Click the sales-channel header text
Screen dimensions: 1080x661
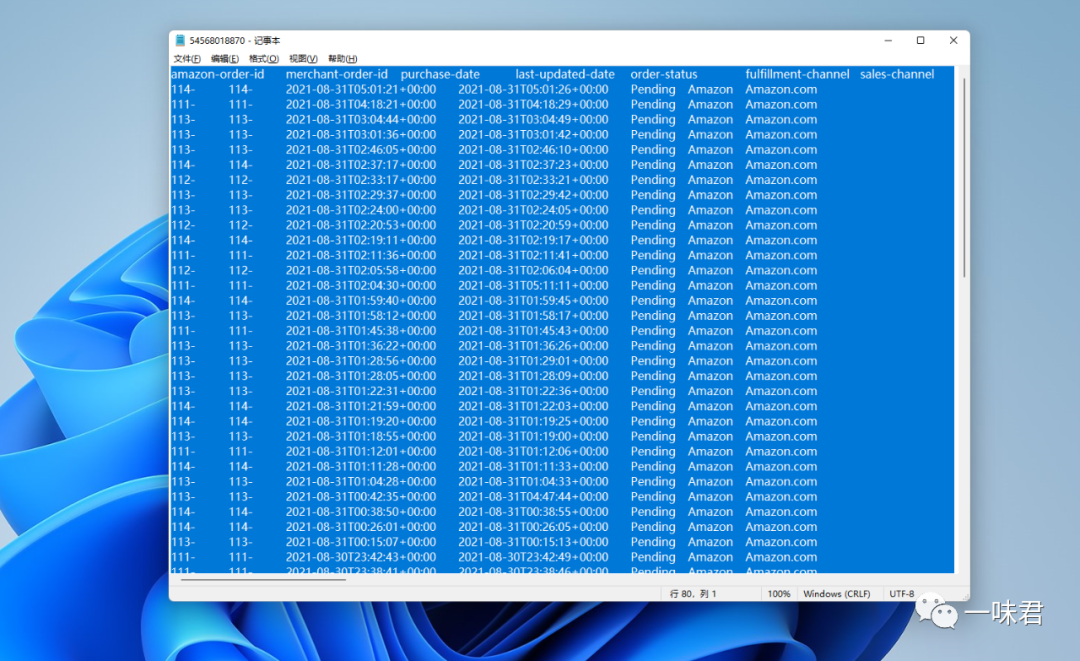click(897, 74)
